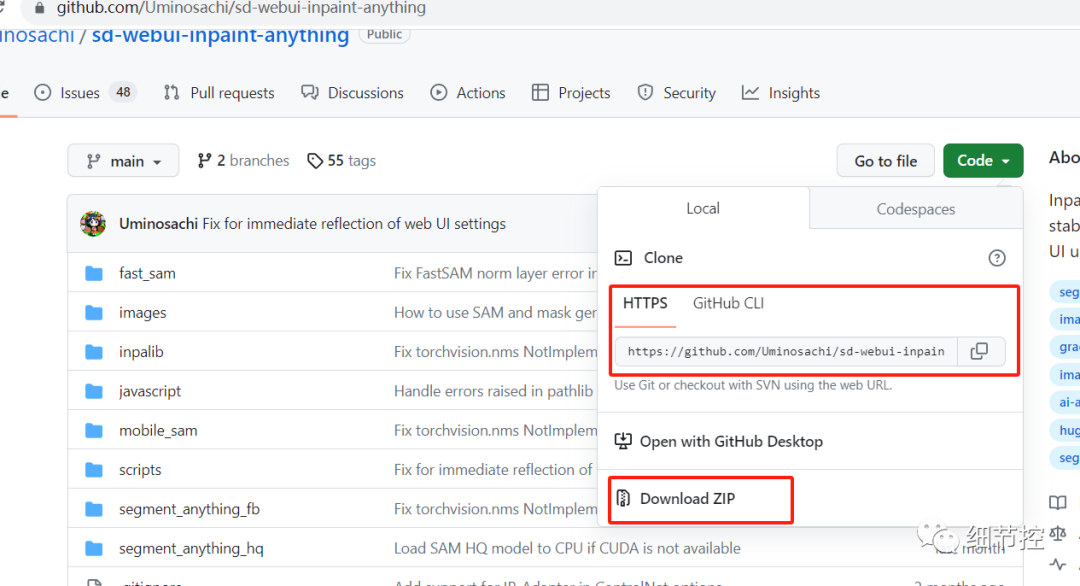The height and width of the screenshot is (586, 1080).
Task: Open the images folder
Action: 143,313
